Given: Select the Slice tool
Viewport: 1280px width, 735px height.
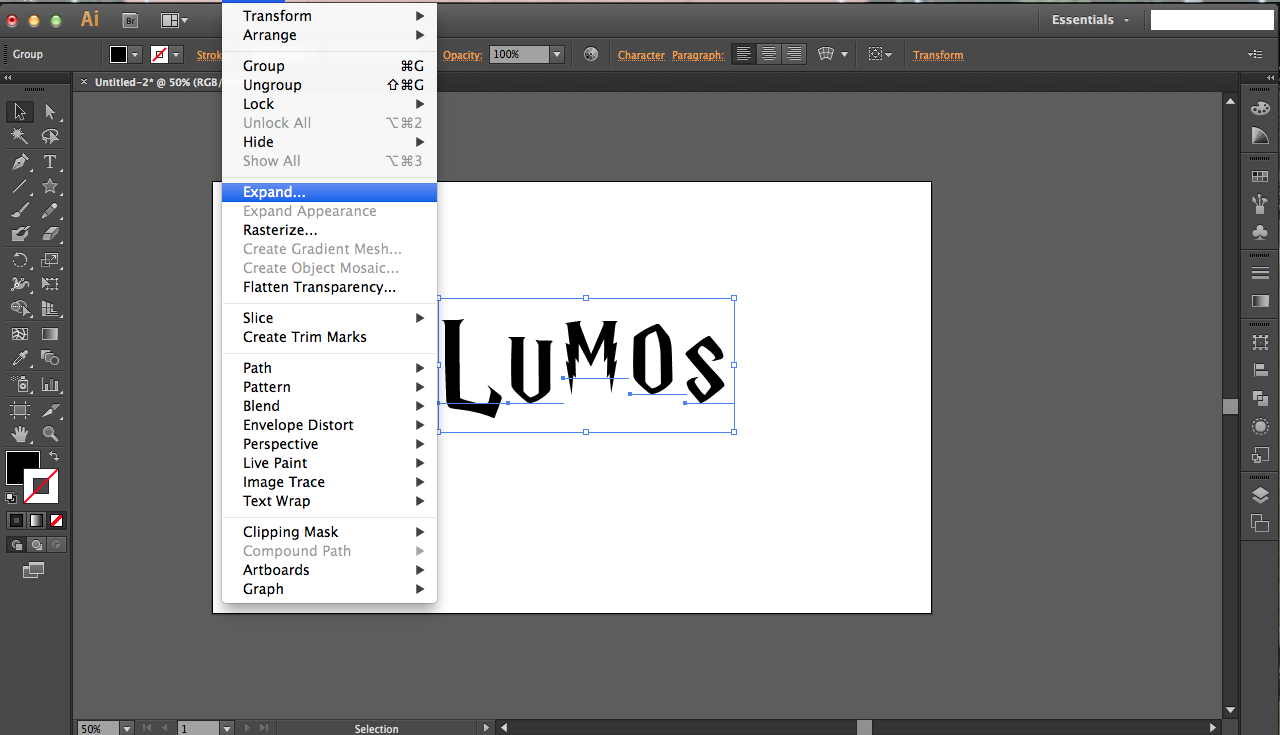Looking at the screenshot, I should click(x=50, y=409).
